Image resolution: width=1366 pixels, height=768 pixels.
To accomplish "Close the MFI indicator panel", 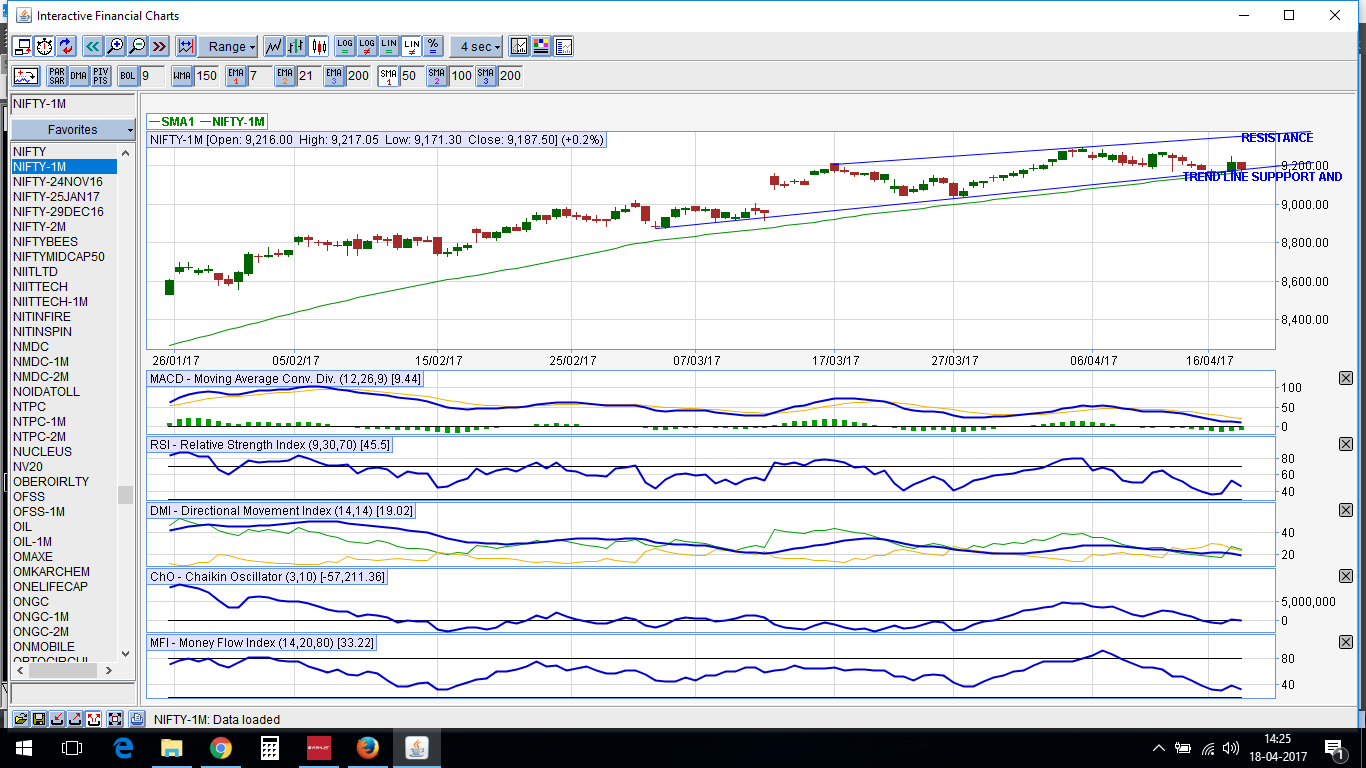I will [x=1345, y=642].
